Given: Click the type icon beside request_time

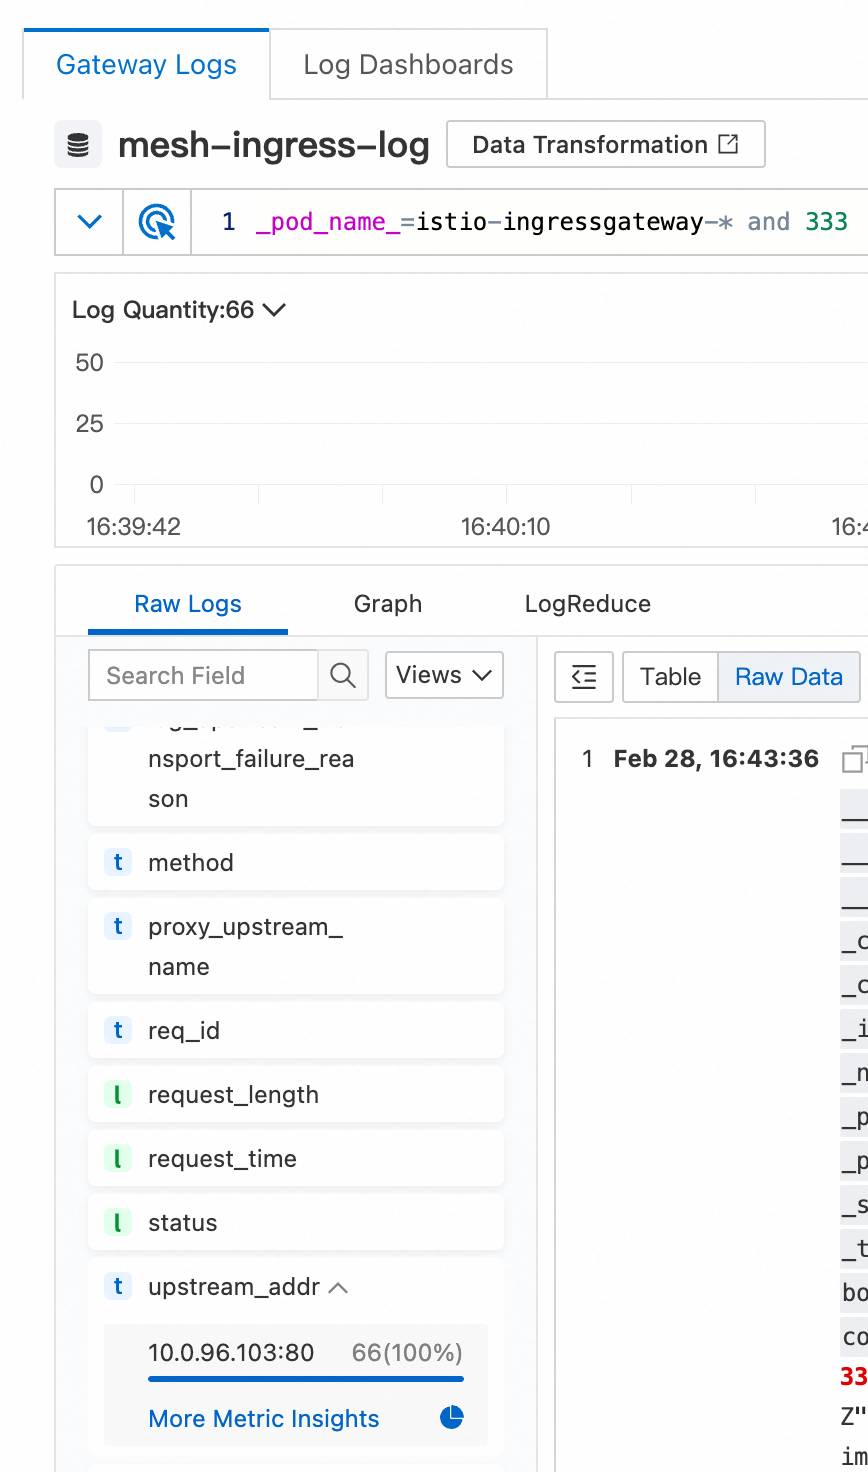Looking at the screenshot, I should tap(118, 1158).
